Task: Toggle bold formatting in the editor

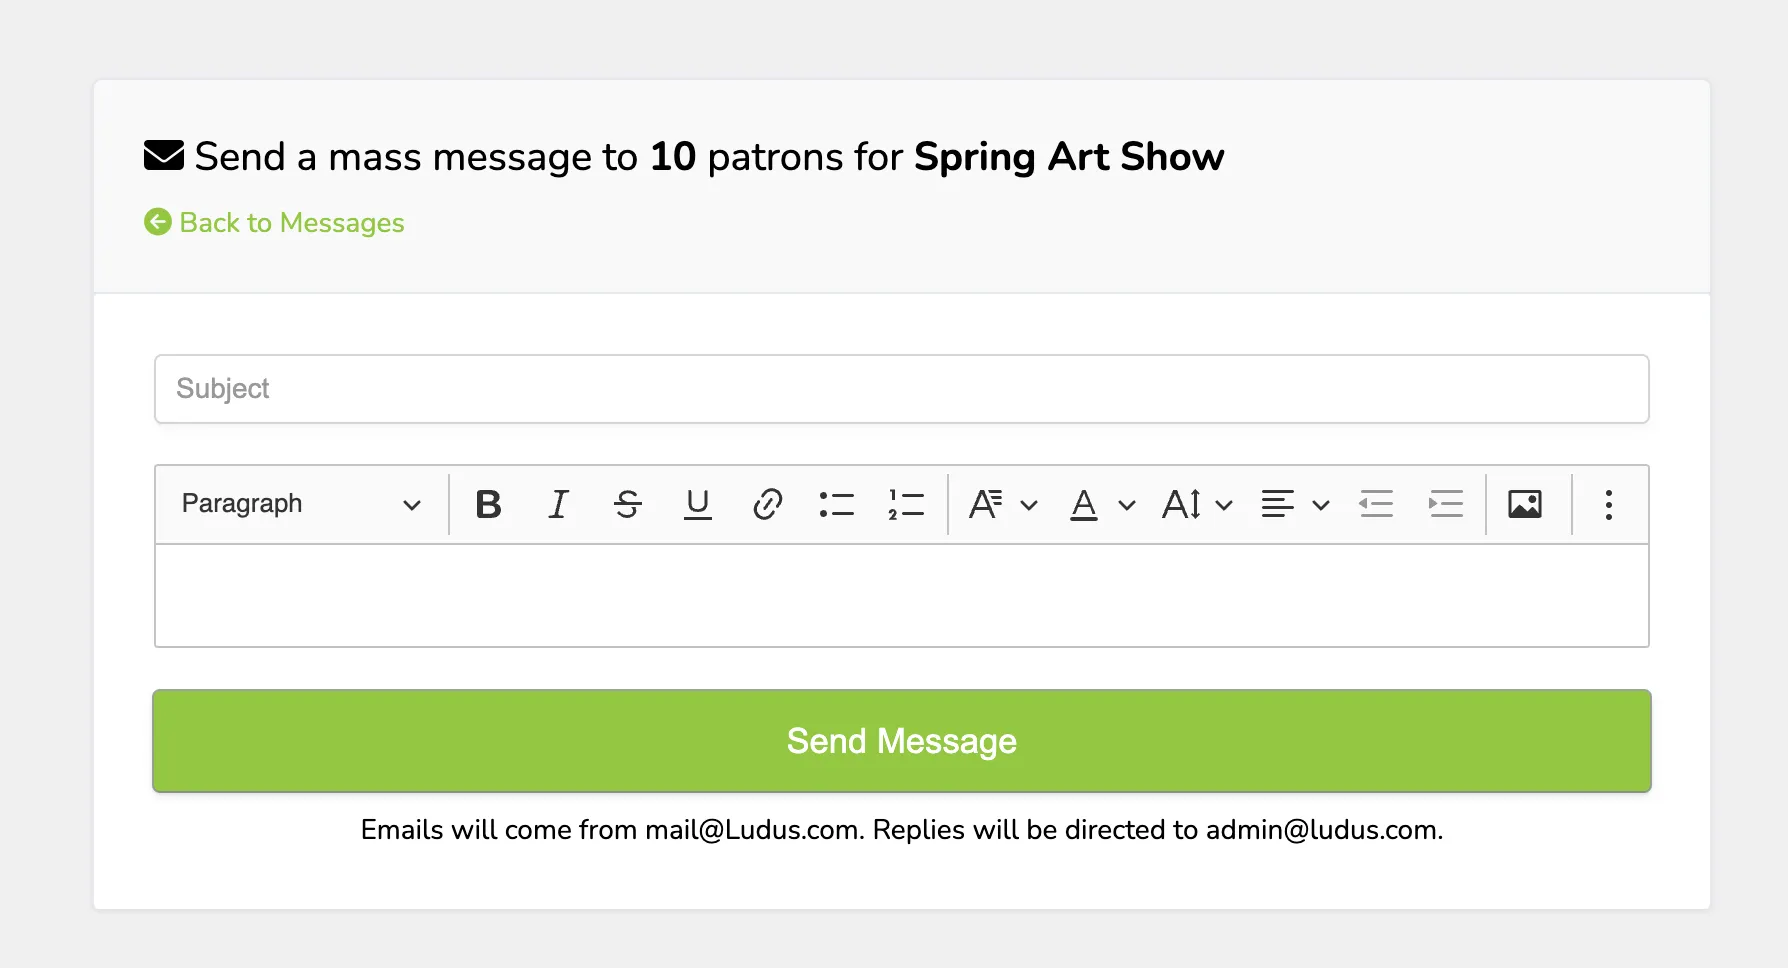Action: [488, 504]
